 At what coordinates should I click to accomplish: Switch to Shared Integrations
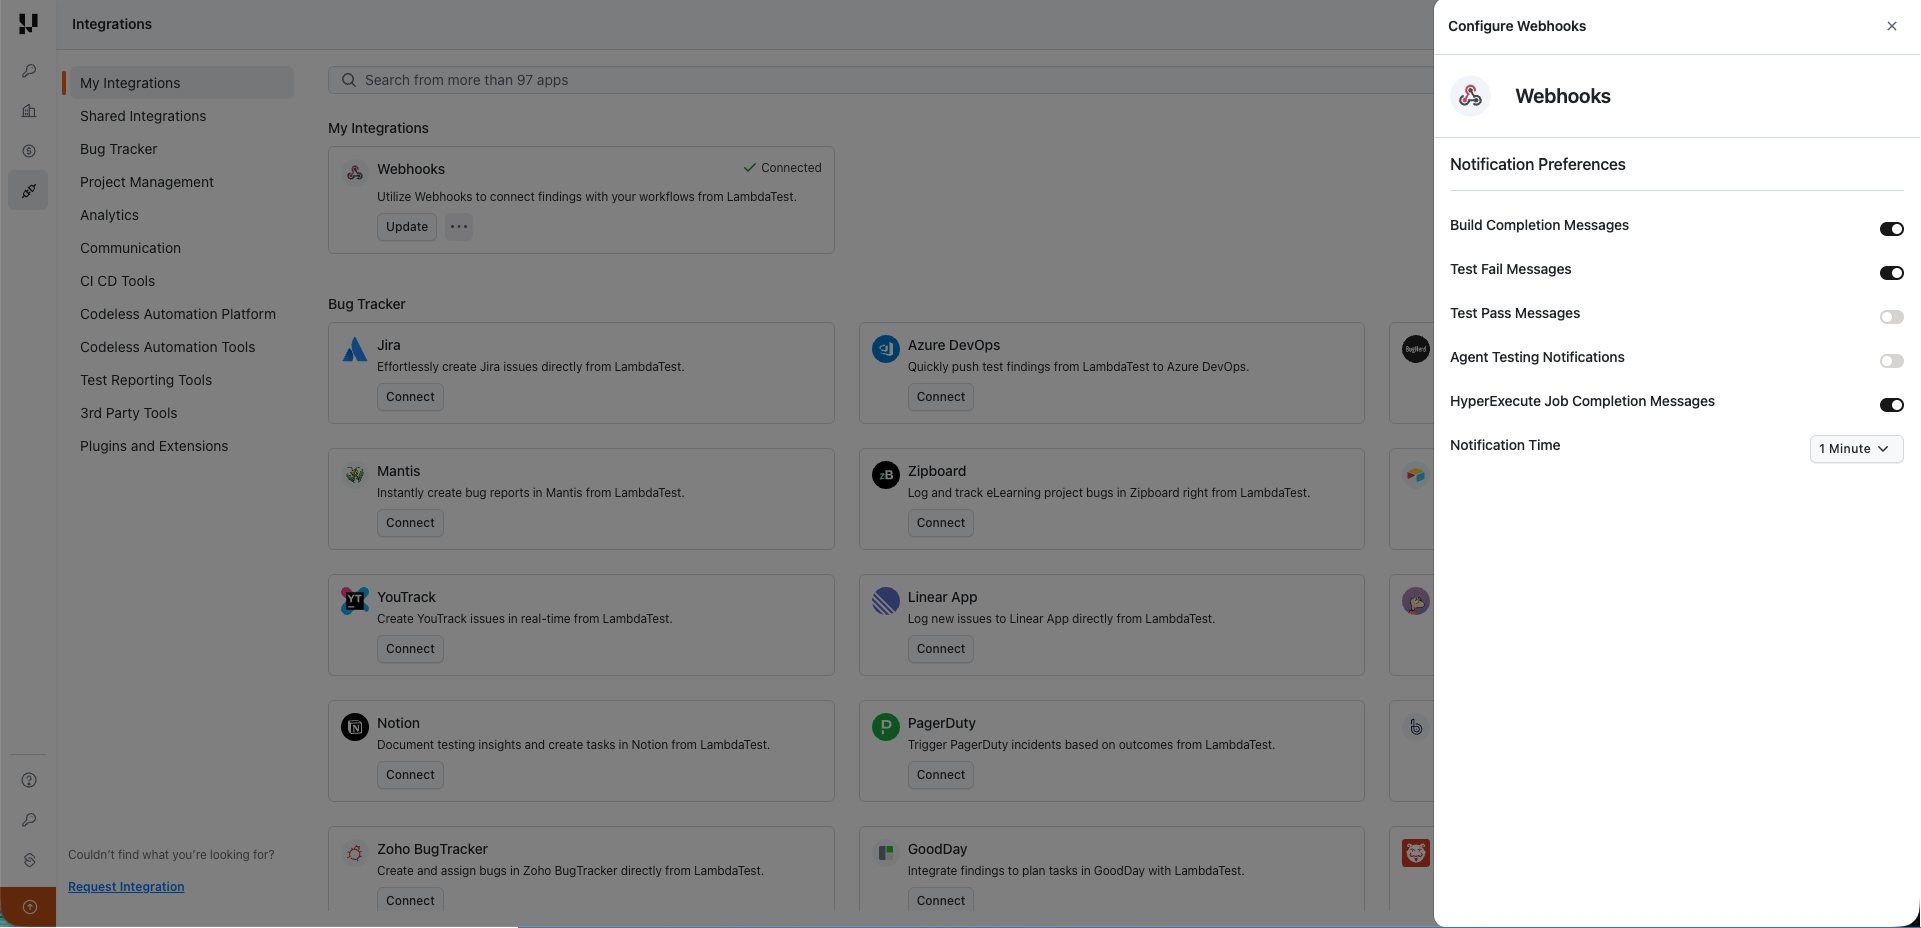click(143, 115)
